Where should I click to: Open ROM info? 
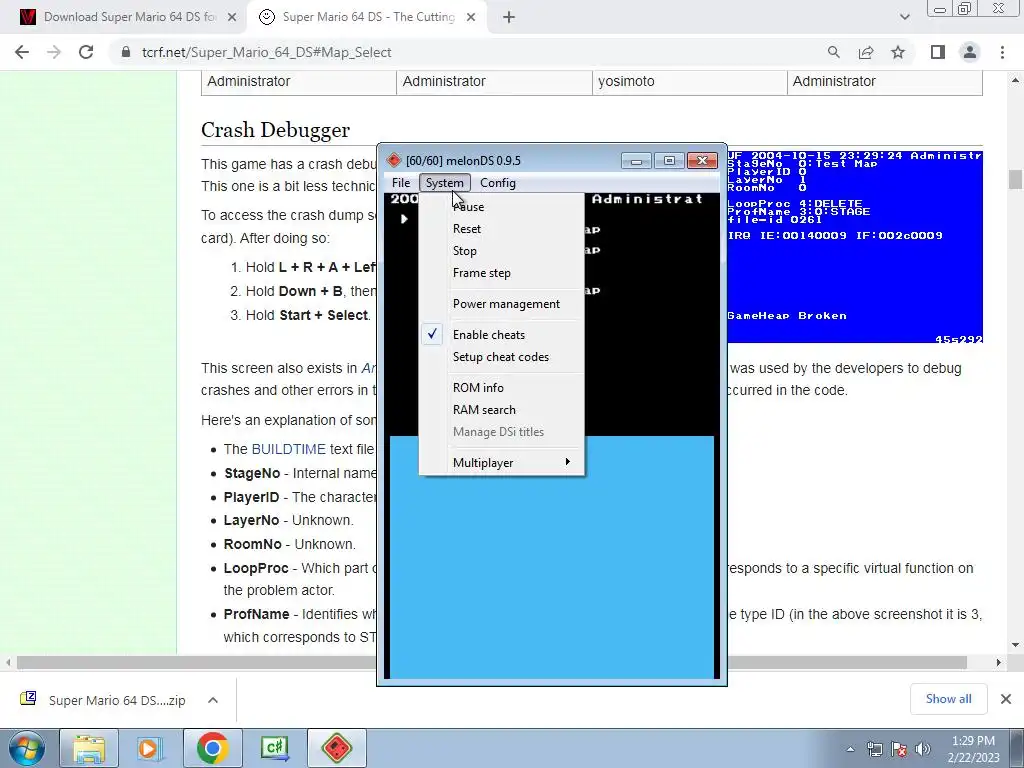(x=502, y=387)
